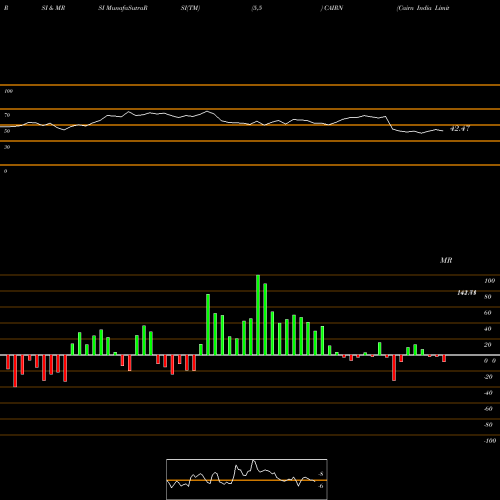Click the -100 label on MR axis
This screenshot has width=500, height=500.
click(x=490, y=441)
